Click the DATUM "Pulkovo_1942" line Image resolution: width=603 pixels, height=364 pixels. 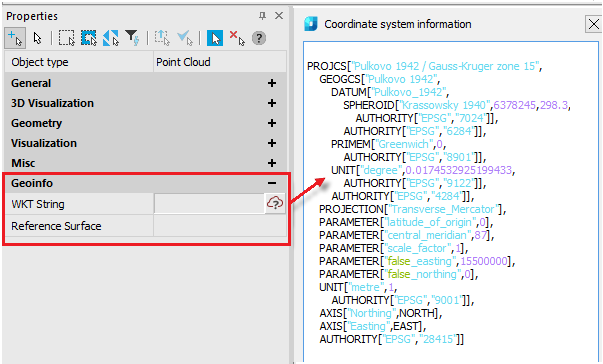pos(390,92)
